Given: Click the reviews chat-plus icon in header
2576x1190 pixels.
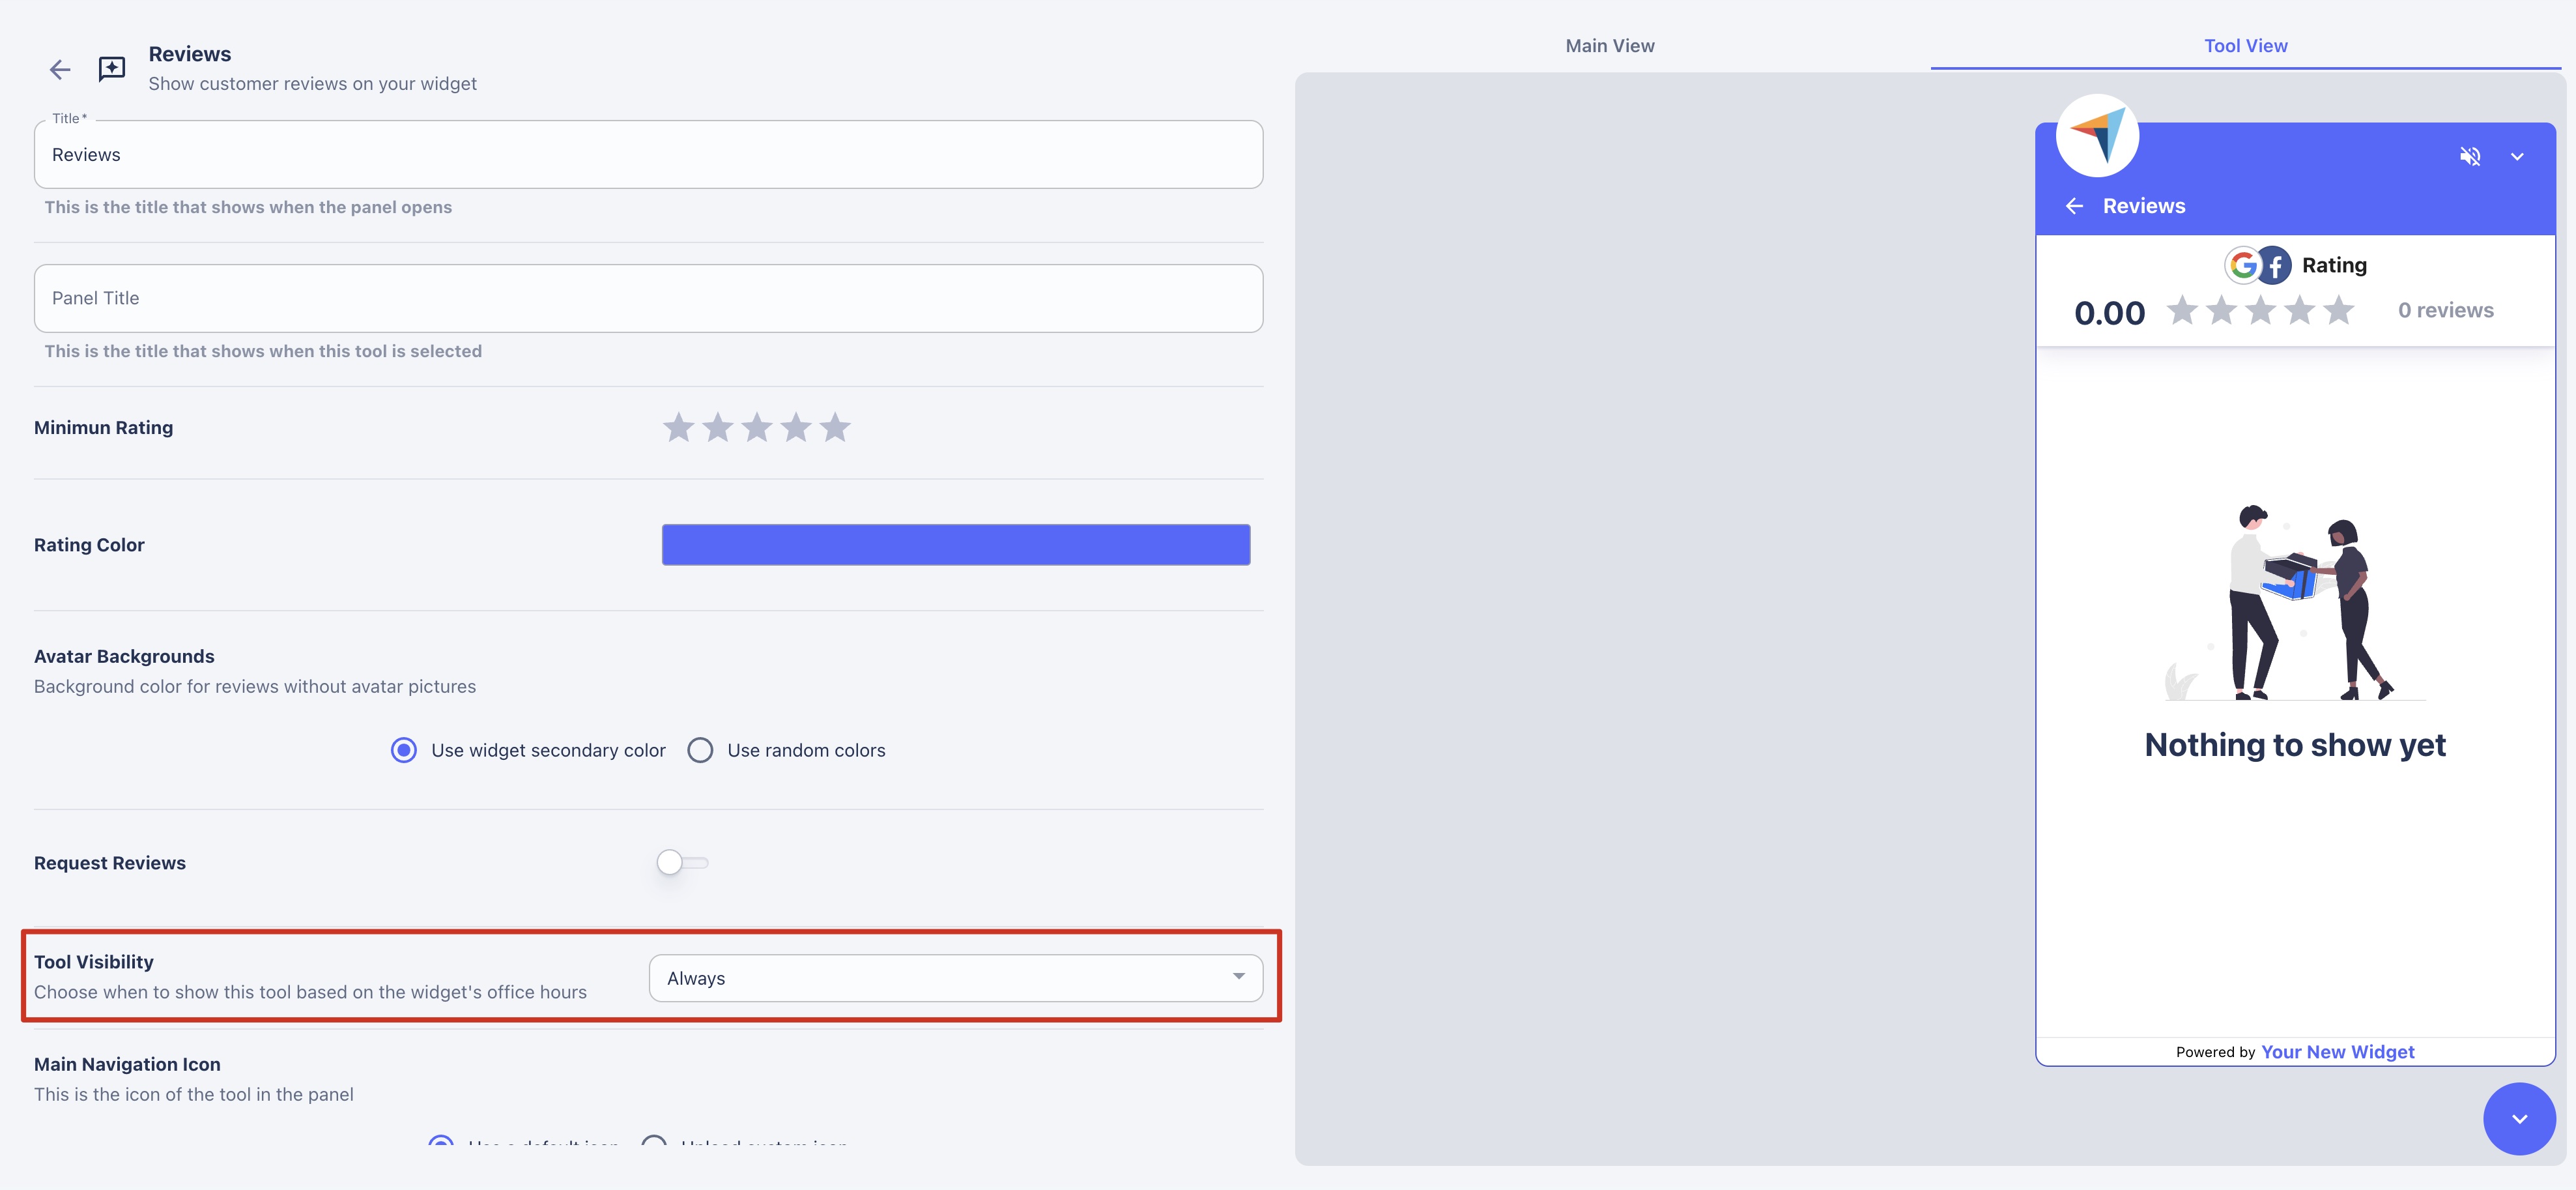Looking at the screenshot, I should (x=112, y=69).
